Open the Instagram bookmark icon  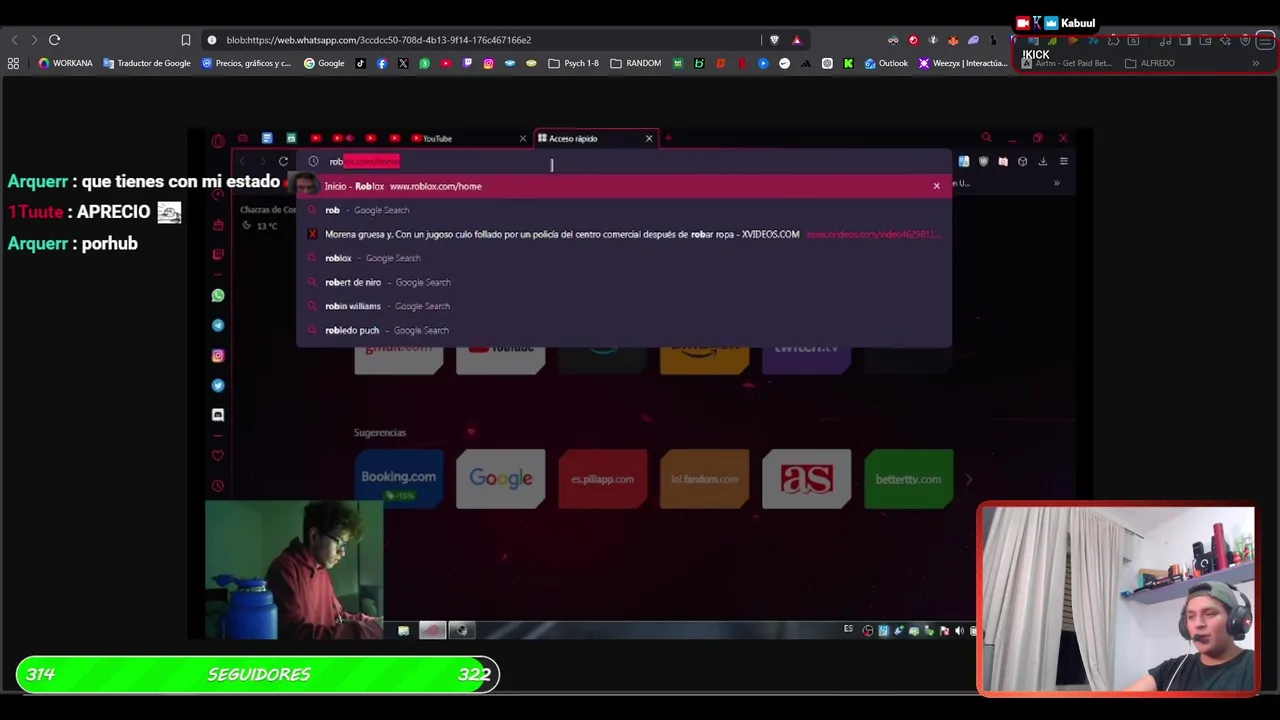[x=488, y=63]
